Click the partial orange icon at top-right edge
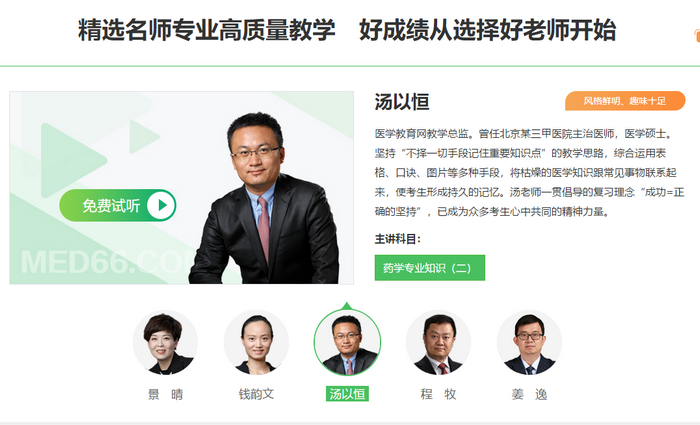This screenshot has width=700, height=425. pos(696,35)
